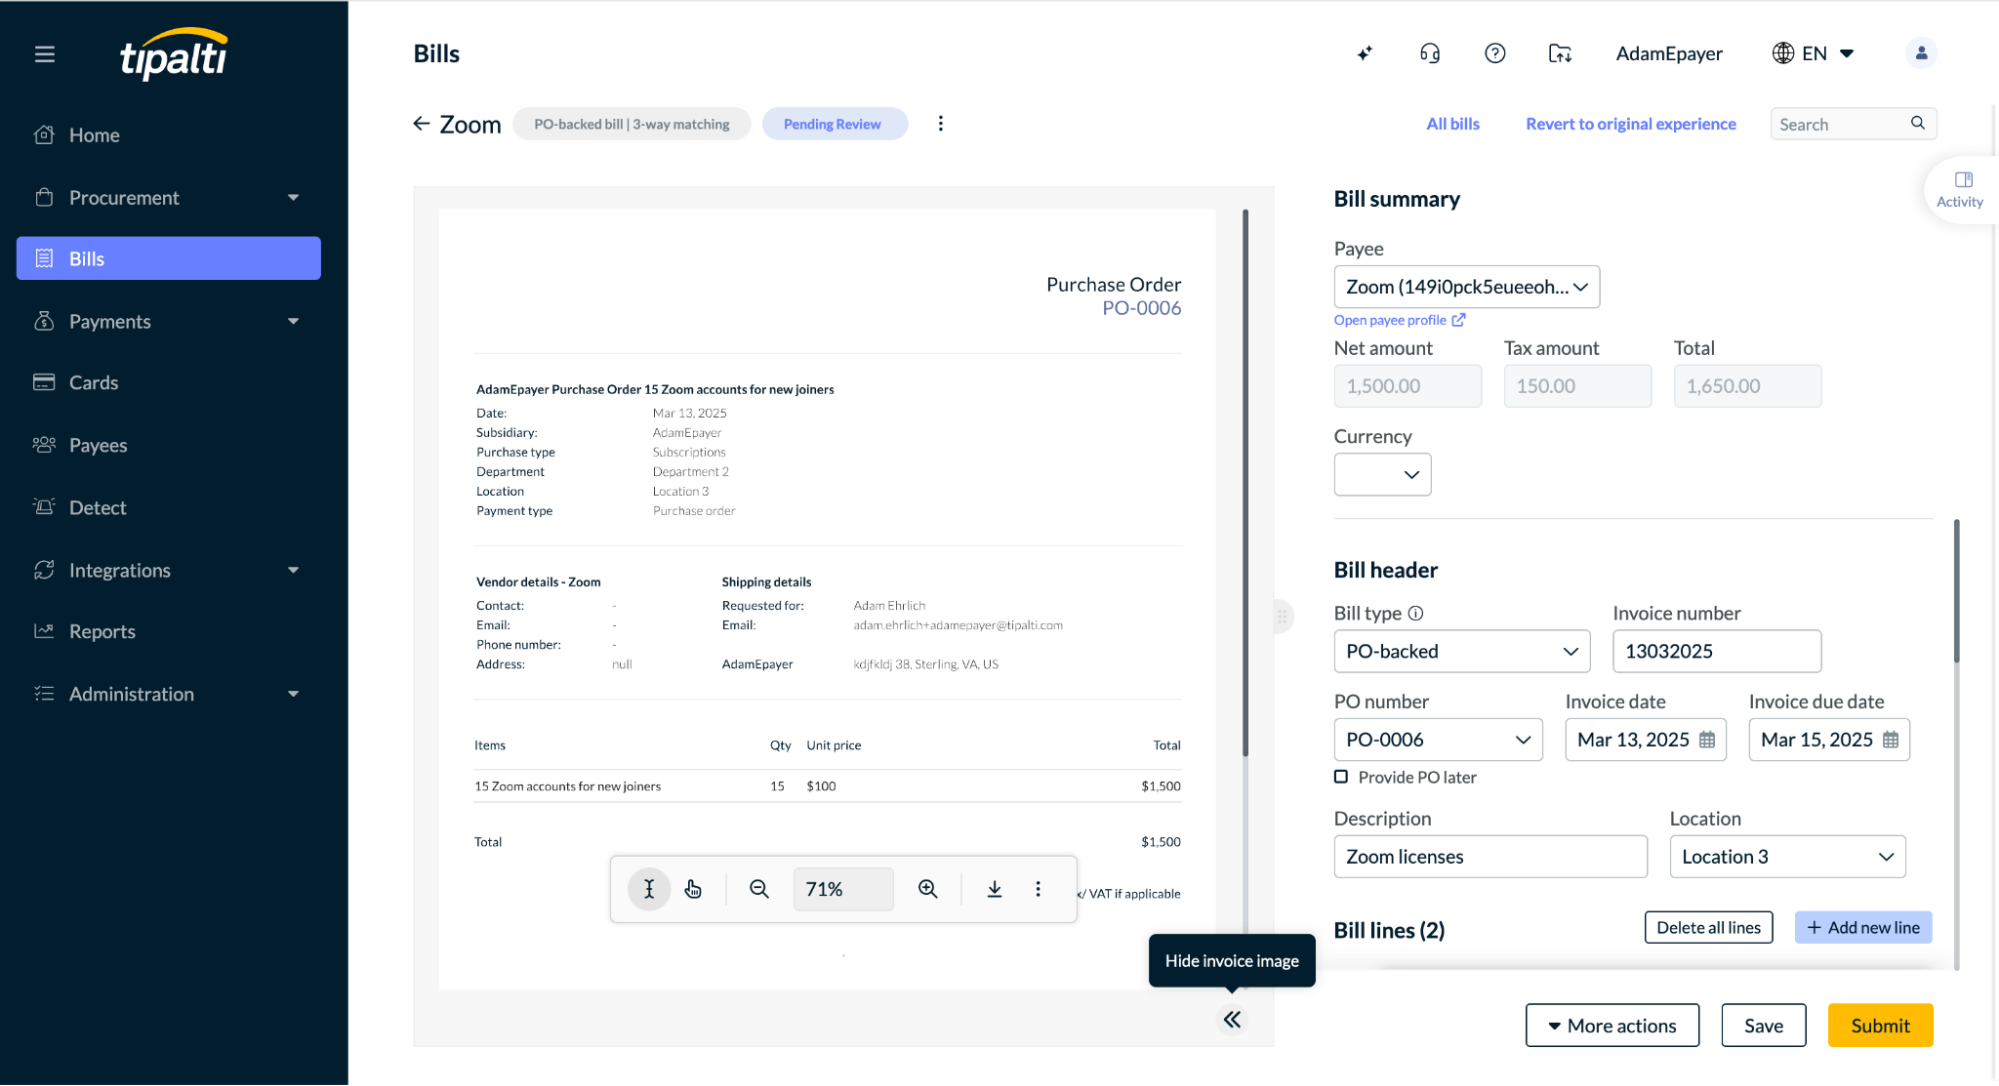Click the folder upload icon in header
This screenshot has width=1999, height=1086.
click(x=1560, y=54)
